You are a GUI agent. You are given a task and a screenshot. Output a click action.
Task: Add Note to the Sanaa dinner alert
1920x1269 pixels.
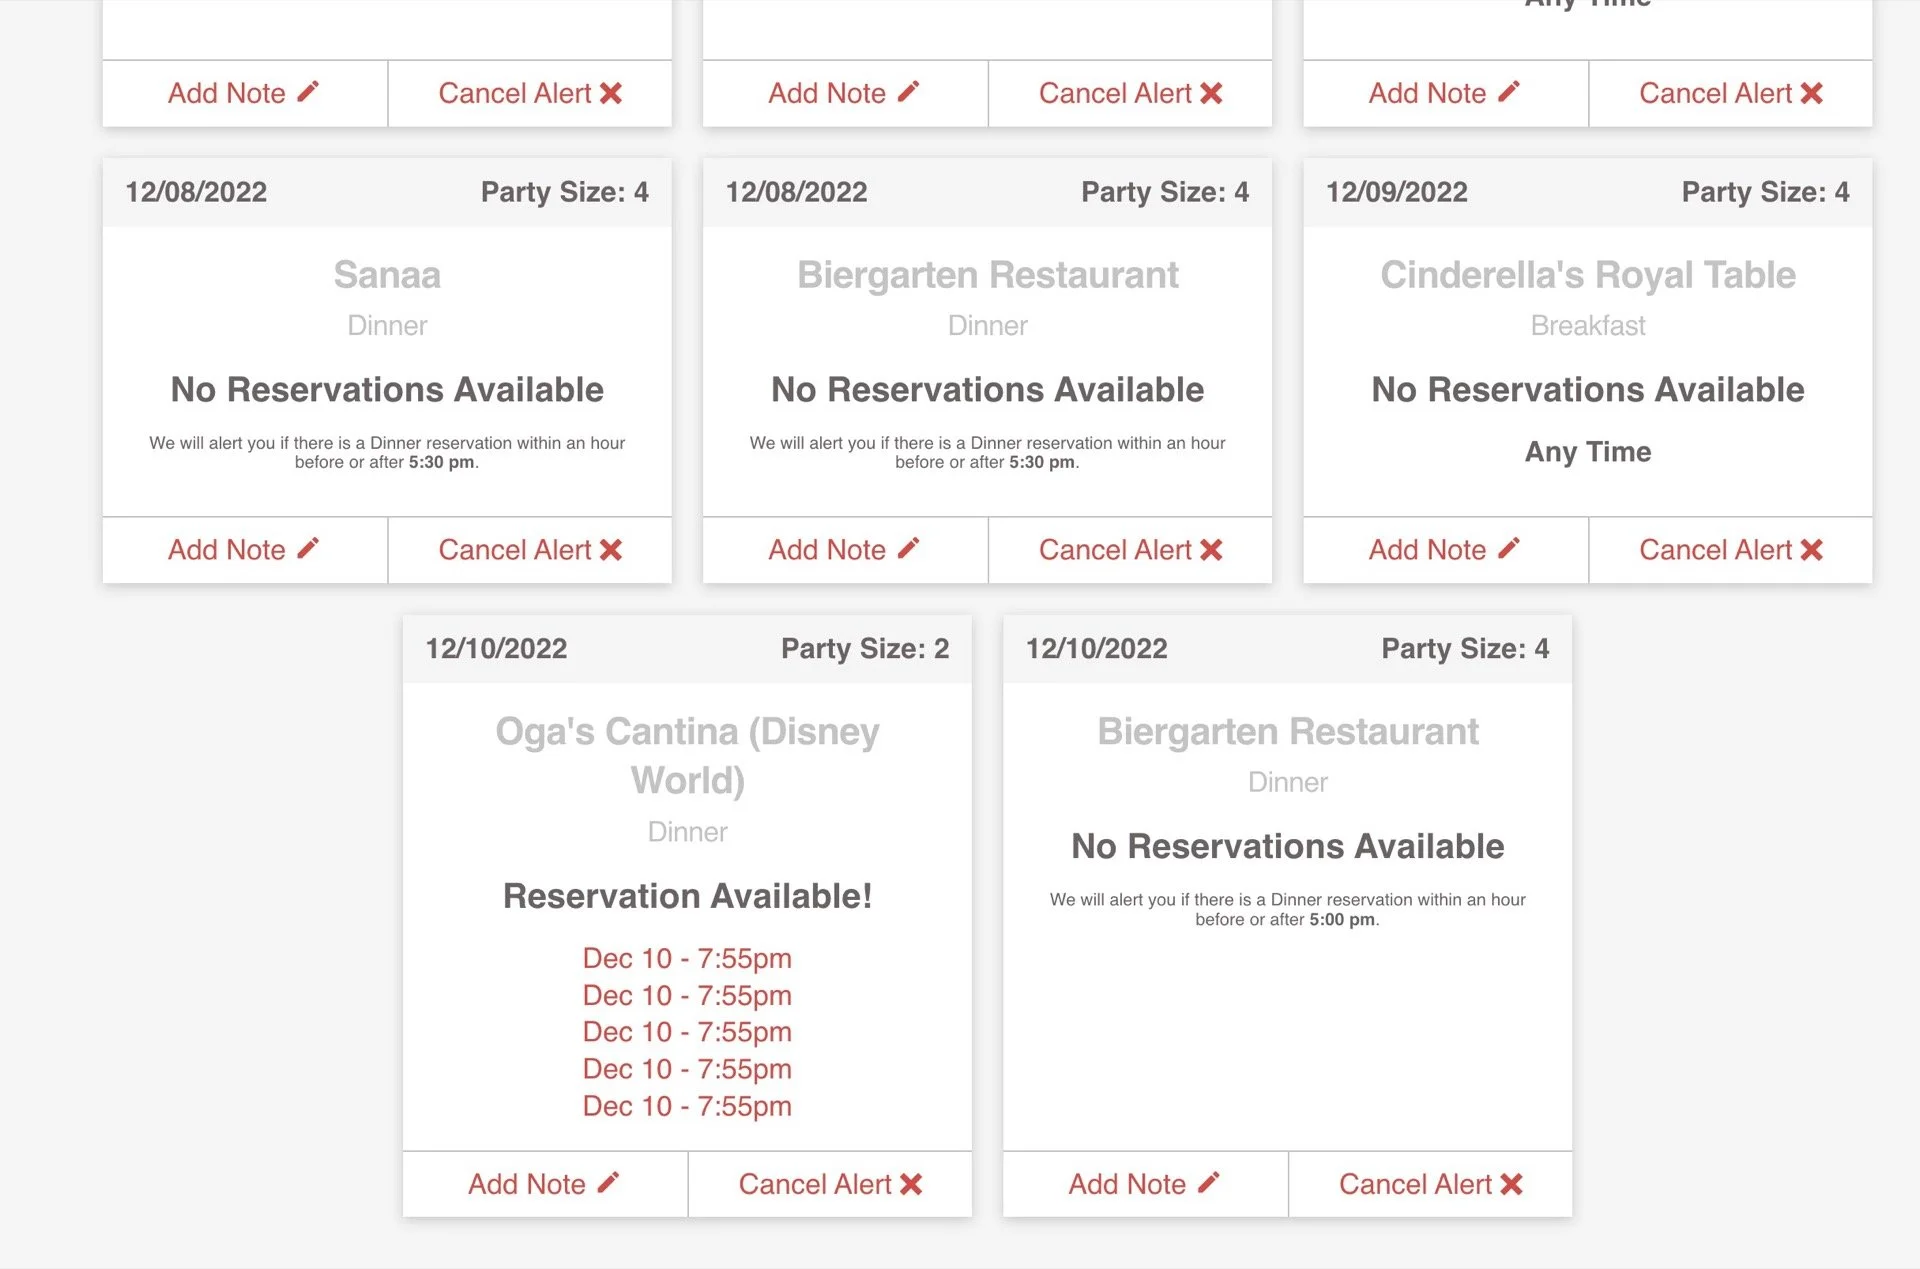[x=228, y=550]
